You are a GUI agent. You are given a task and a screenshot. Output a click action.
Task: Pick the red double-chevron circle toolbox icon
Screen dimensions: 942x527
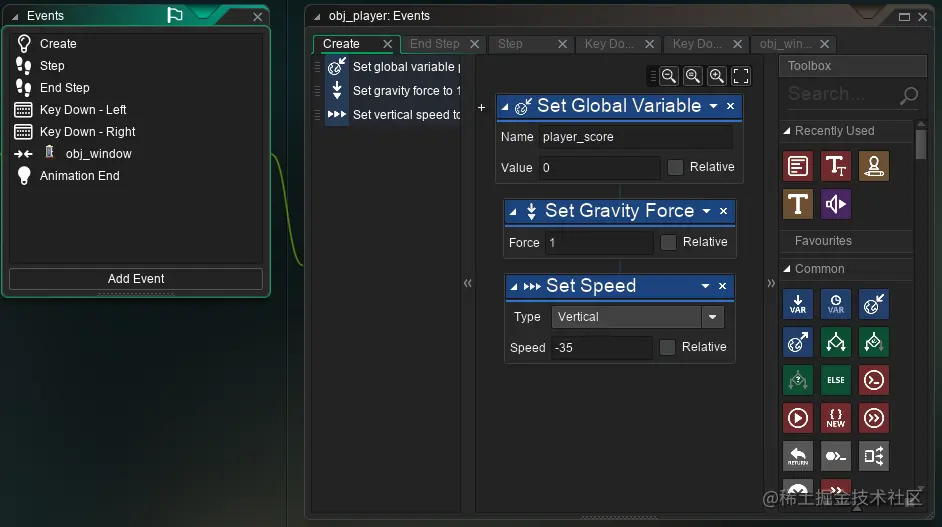[874, 418]
